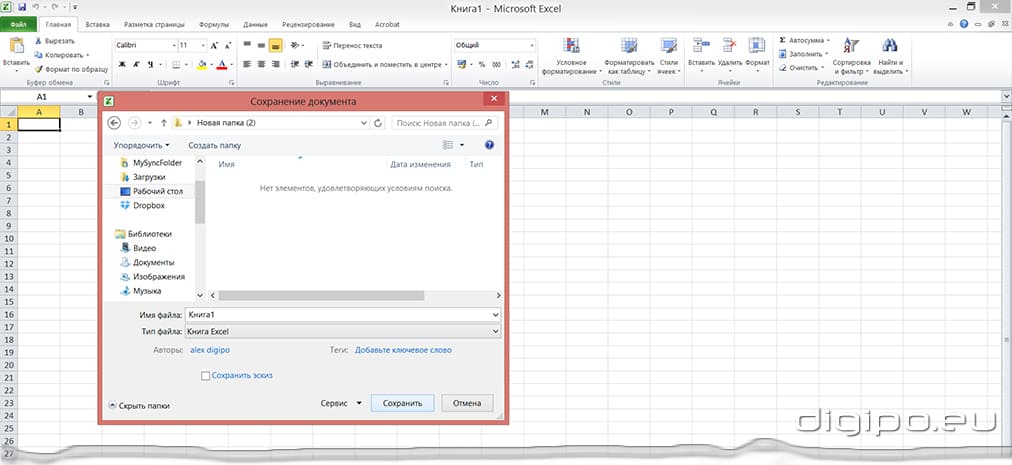The image size is (1012, 465).
Task: Click the 'Сохранить' button
Action: point(402,404)
